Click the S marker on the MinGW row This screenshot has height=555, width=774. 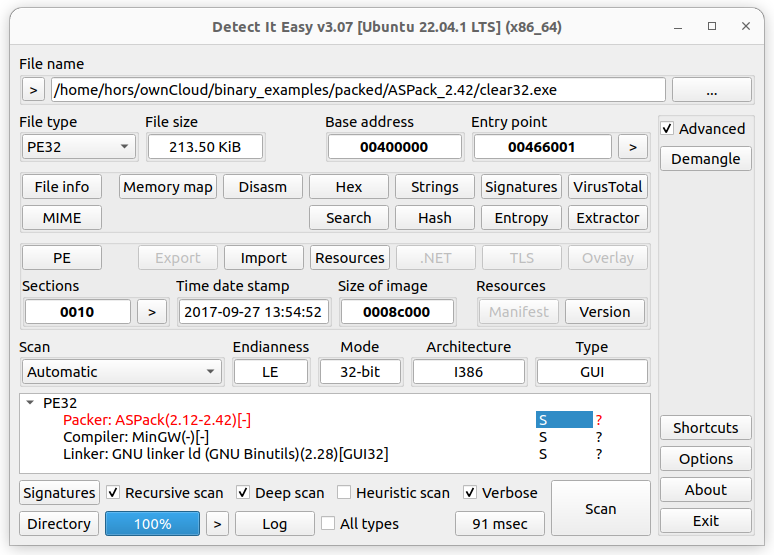[543, 437]
